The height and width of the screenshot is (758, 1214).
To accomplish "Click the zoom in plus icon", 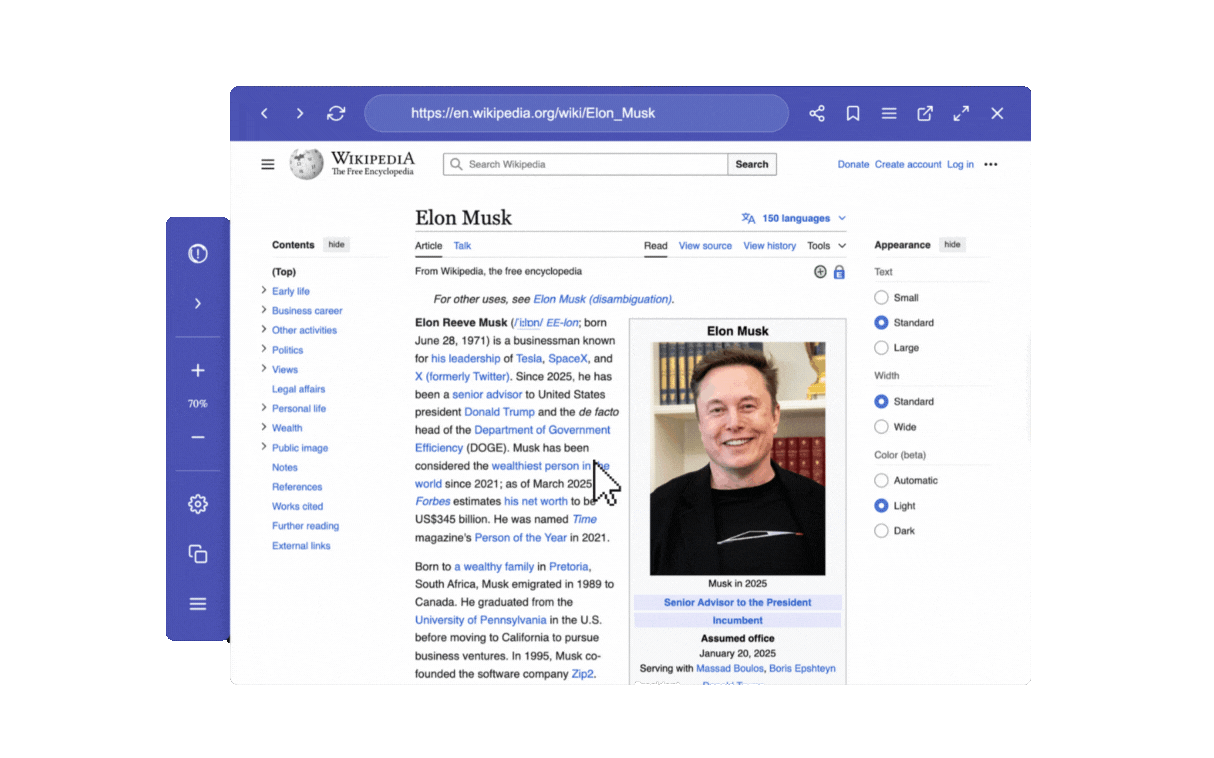I will point(198,371).
